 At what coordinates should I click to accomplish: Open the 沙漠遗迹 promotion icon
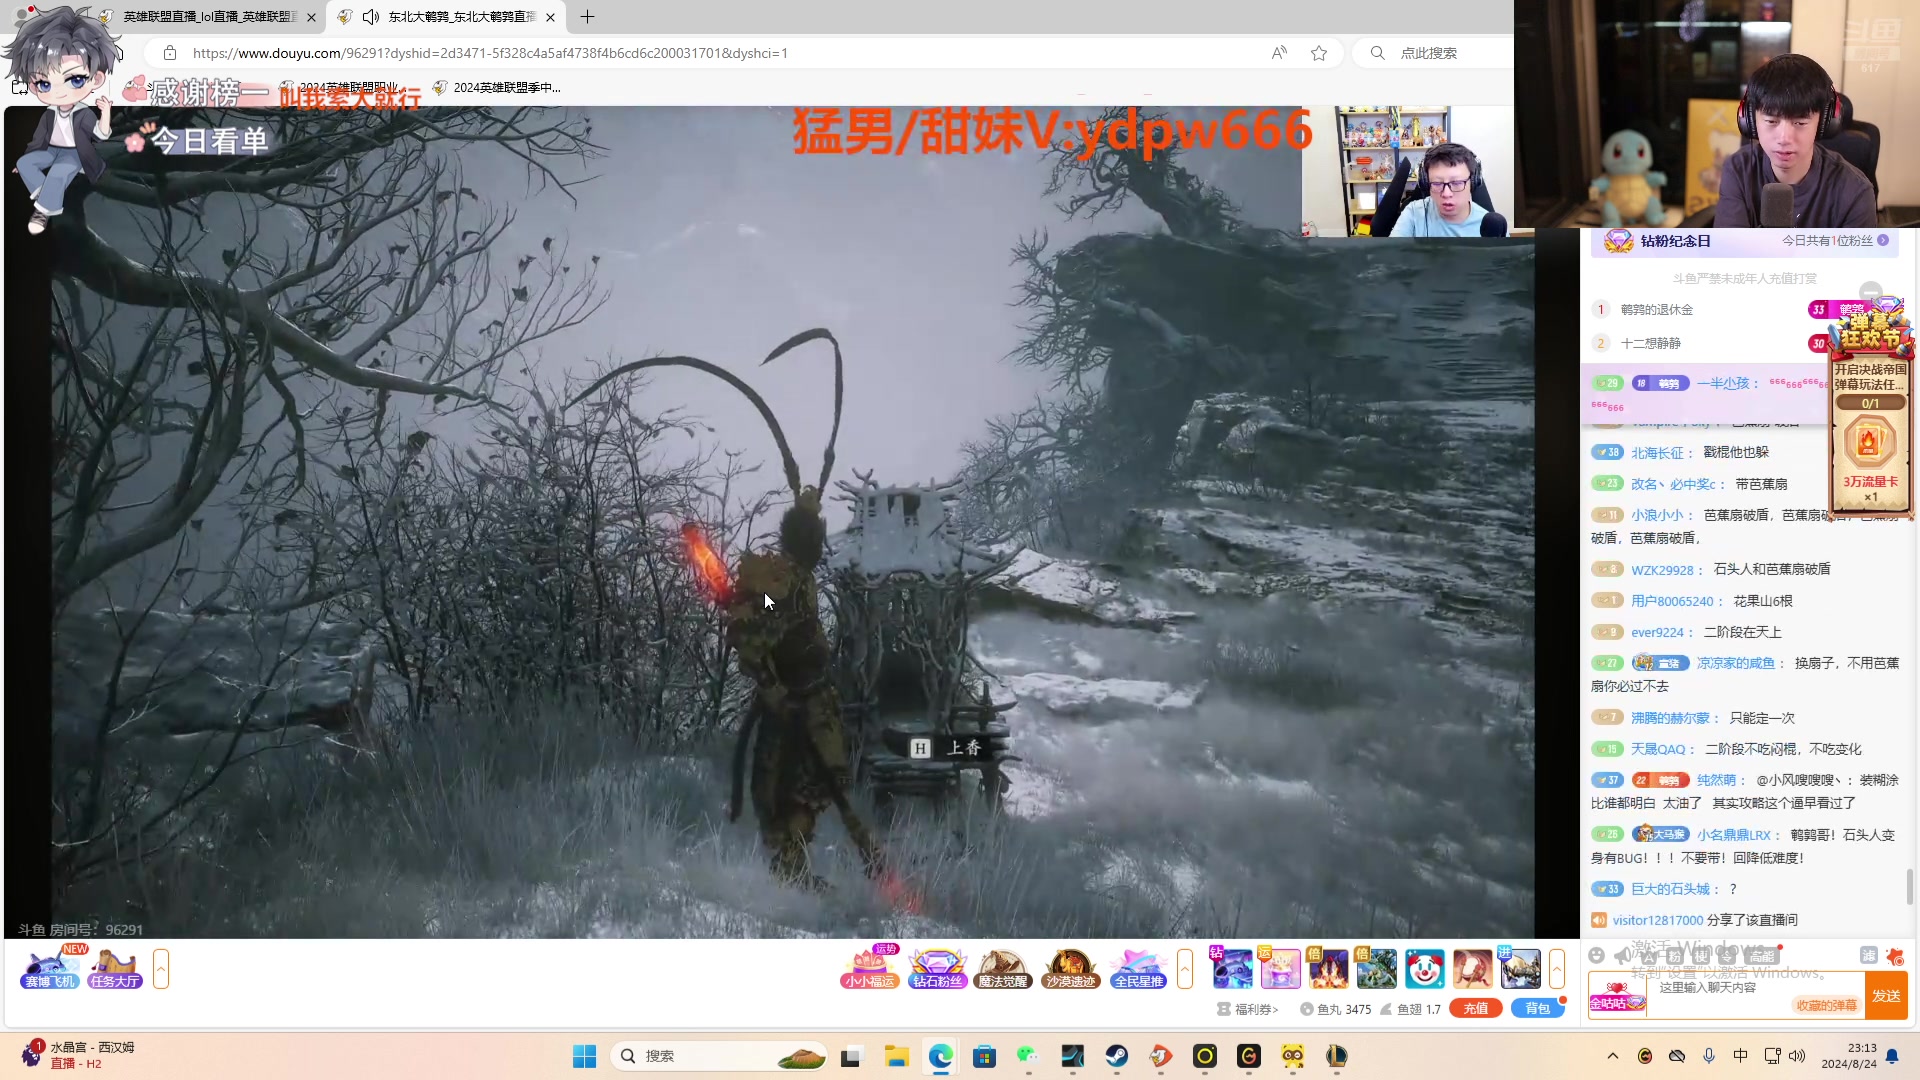point(1070,968)
